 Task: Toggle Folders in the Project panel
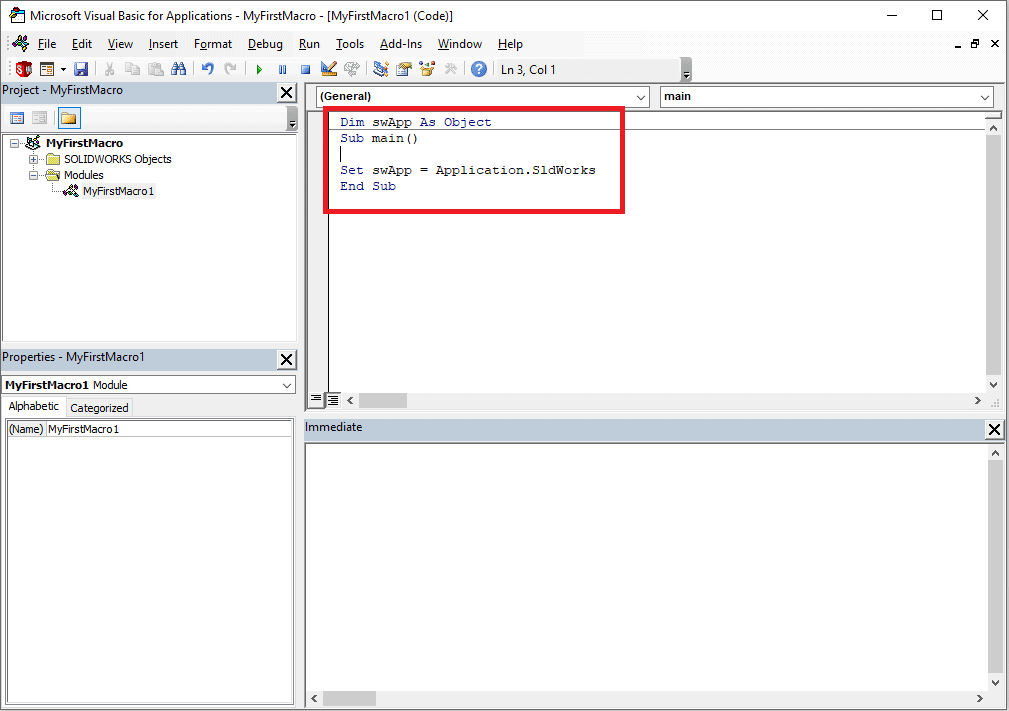69,118
